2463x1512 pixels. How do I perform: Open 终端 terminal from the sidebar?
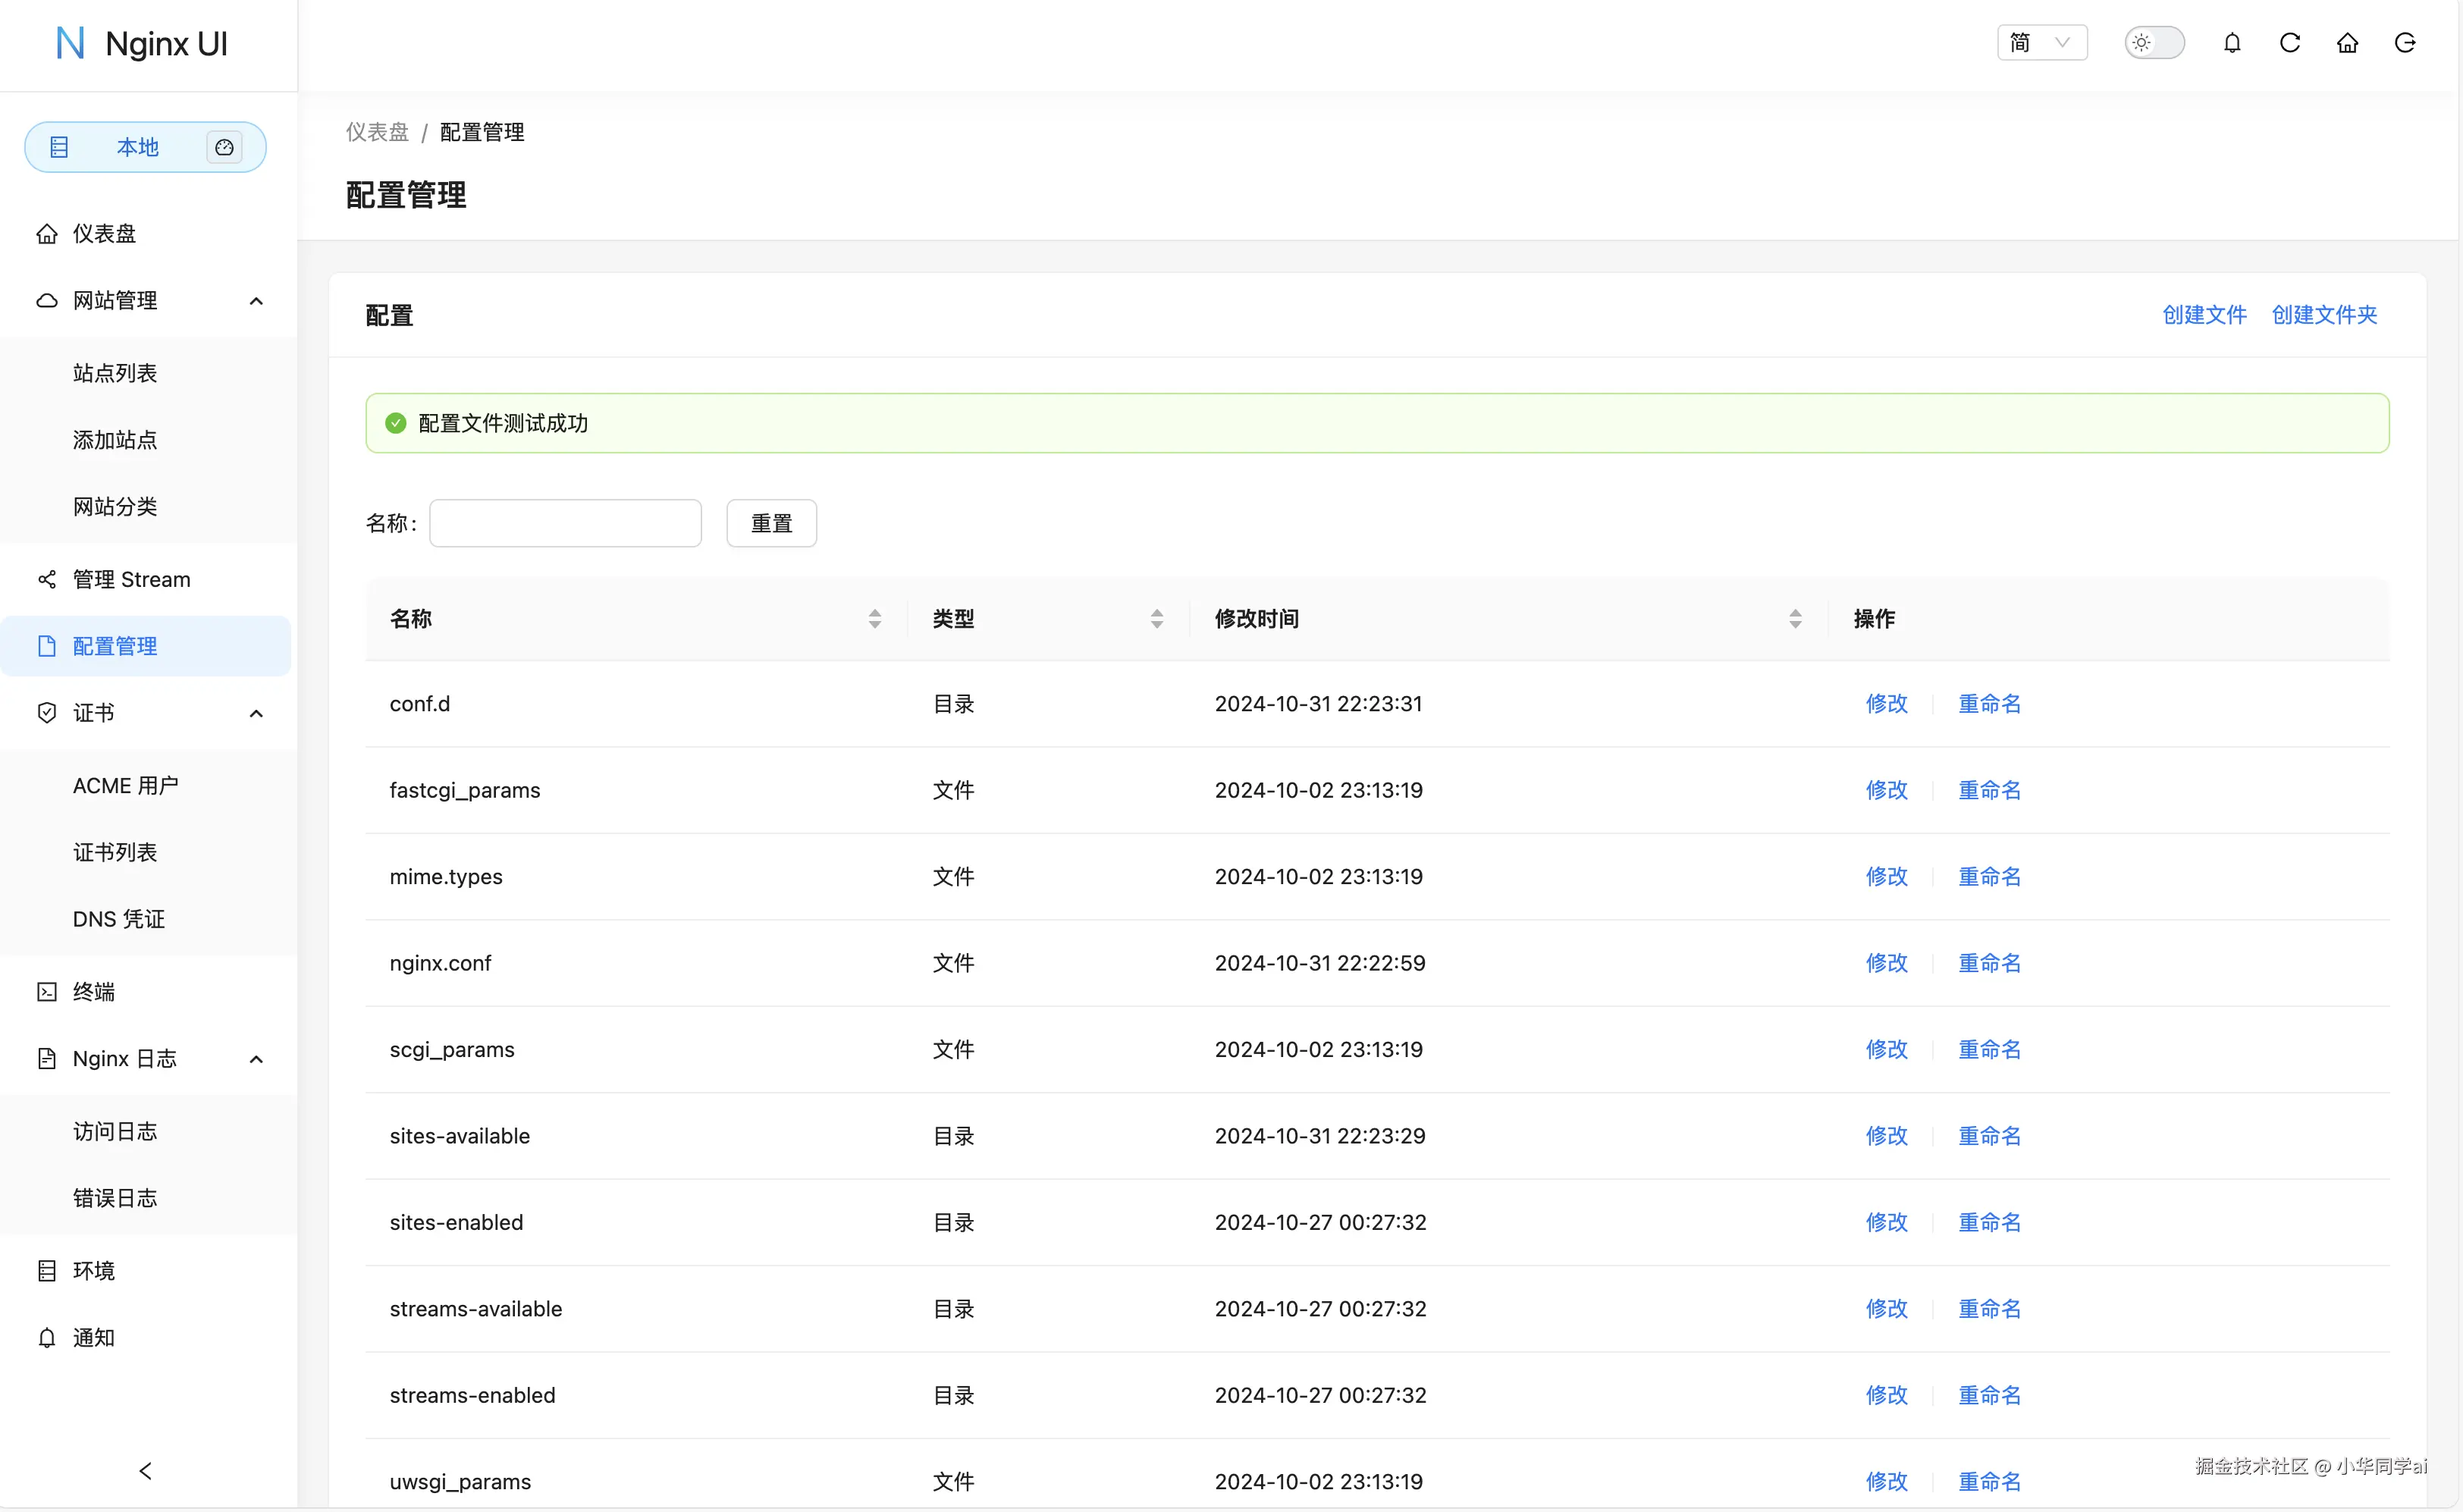click(x=94, y=991)
